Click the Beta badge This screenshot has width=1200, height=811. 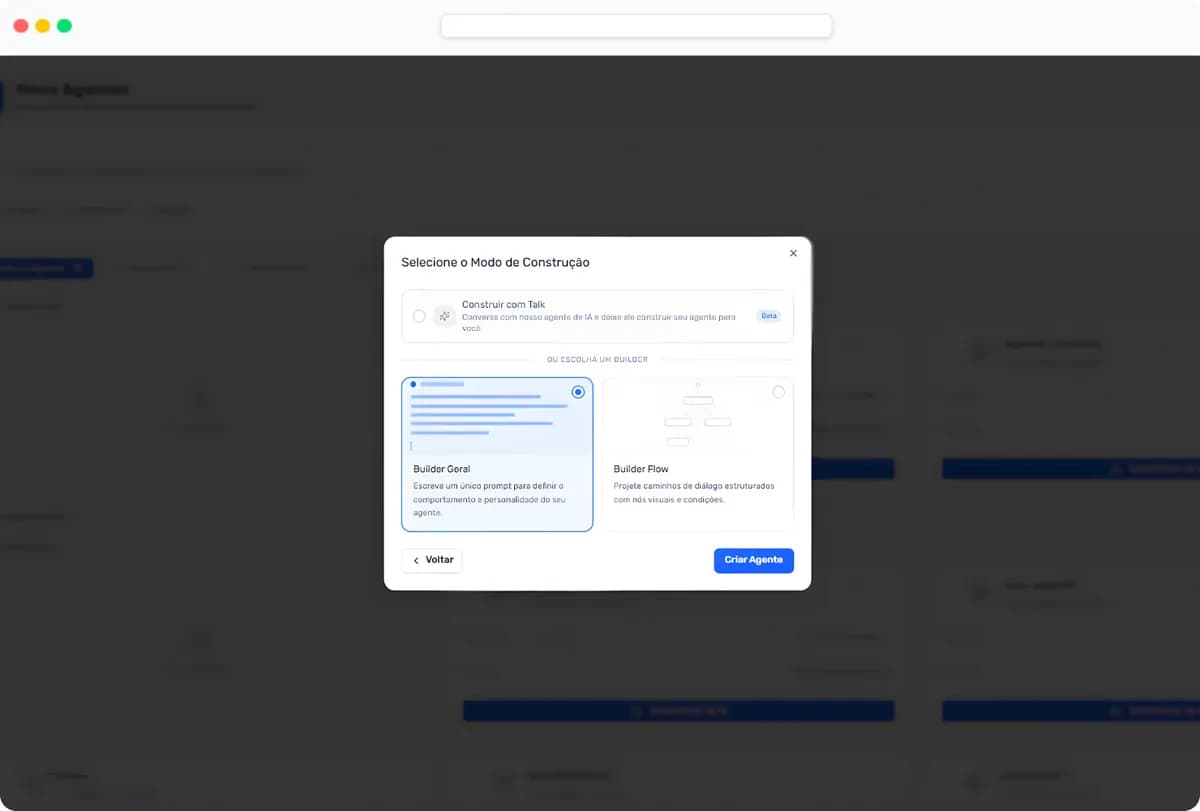coord(768,316)
